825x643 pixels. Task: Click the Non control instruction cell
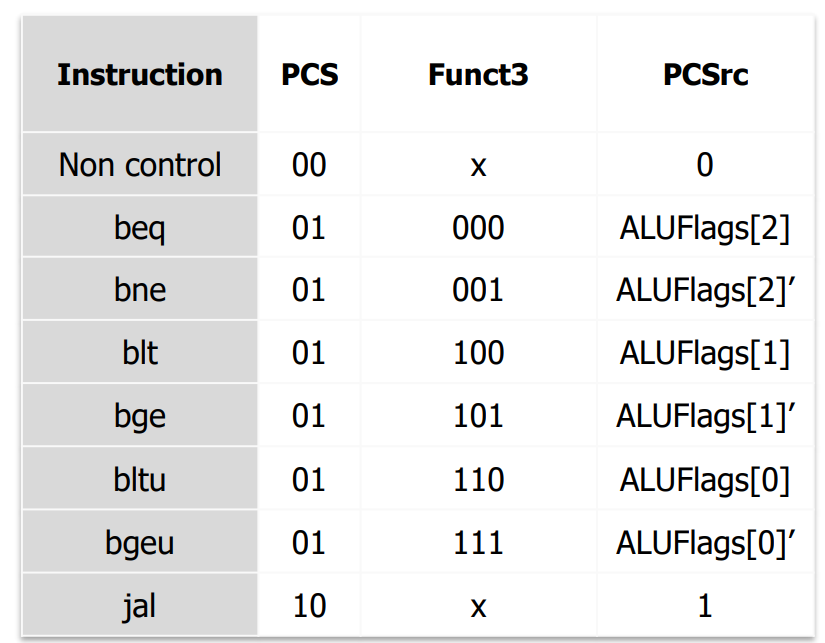tap(140, 165)
